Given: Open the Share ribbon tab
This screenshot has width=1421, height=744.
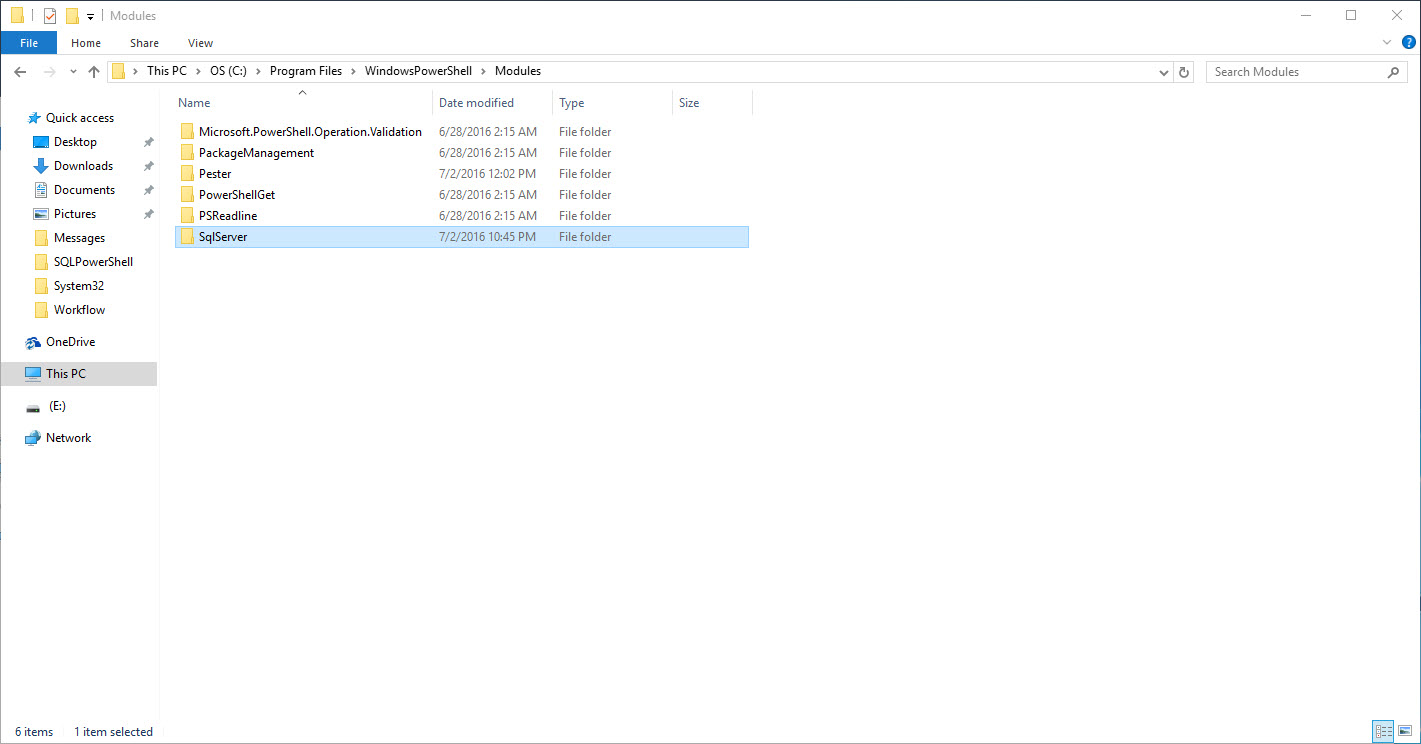Looking at the screenshot, I should pyautogui.click(x=144, y=43).
